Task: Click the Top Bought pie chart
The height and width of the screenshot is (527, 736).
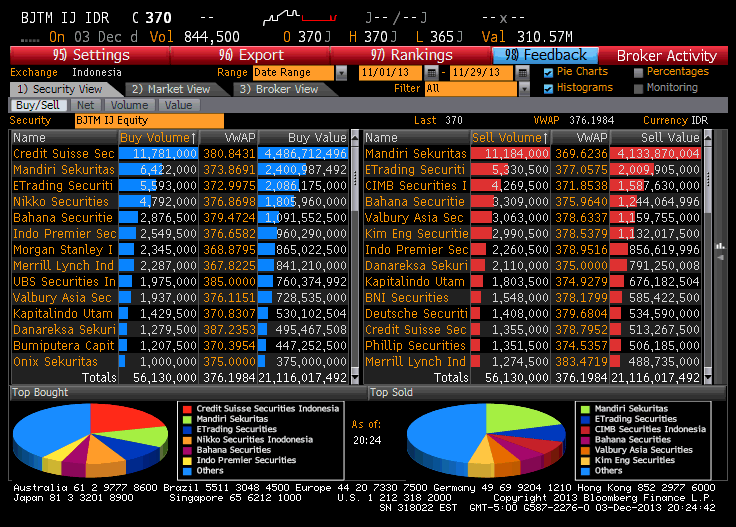Action: (x=90, y=441)
